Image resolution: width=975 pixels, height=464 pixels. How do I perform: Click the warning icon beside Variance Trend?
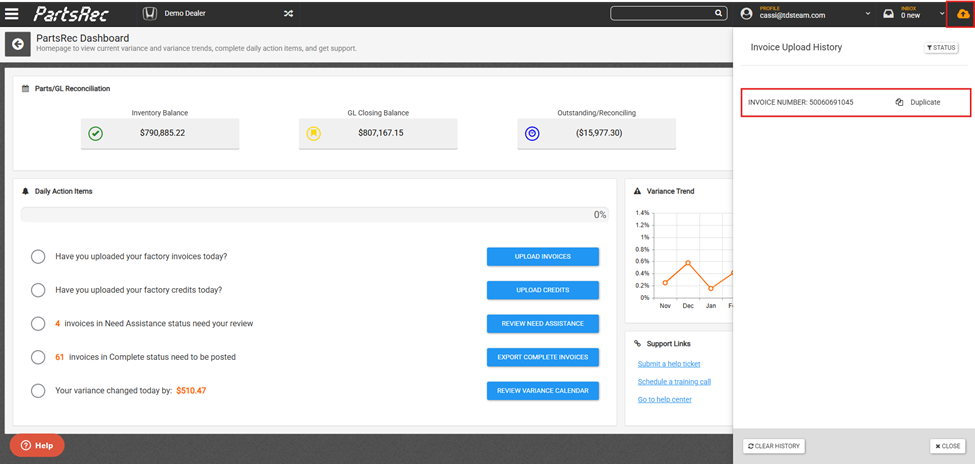point(637,192)
